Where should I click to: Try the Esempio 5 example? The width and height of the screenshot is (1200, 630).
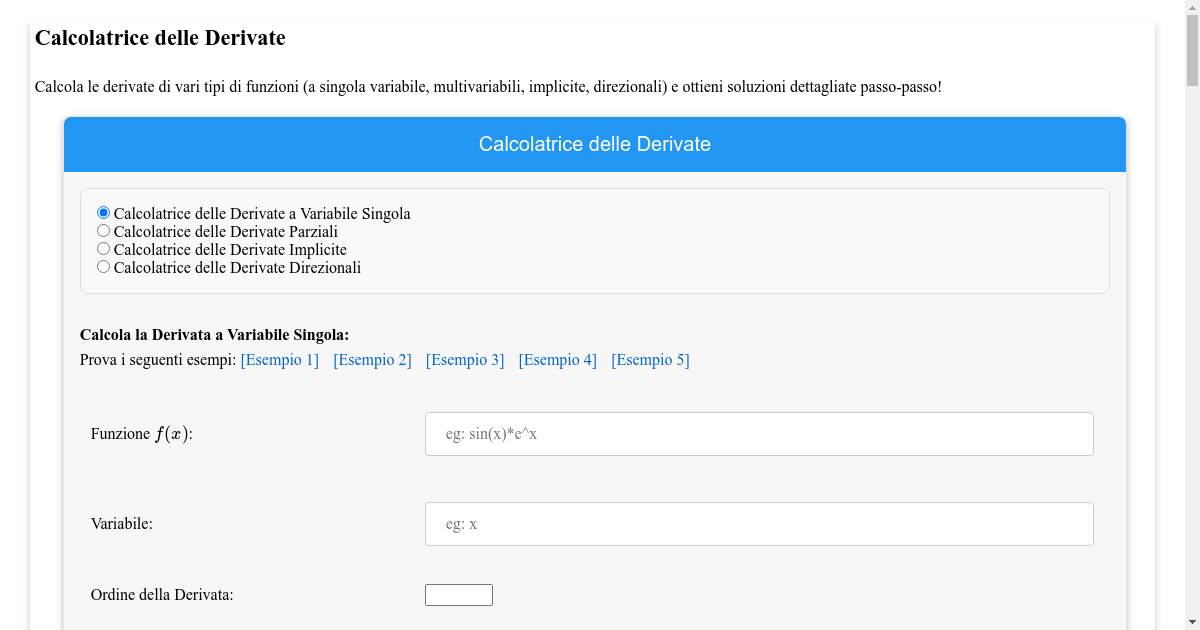tap(650, 359)
